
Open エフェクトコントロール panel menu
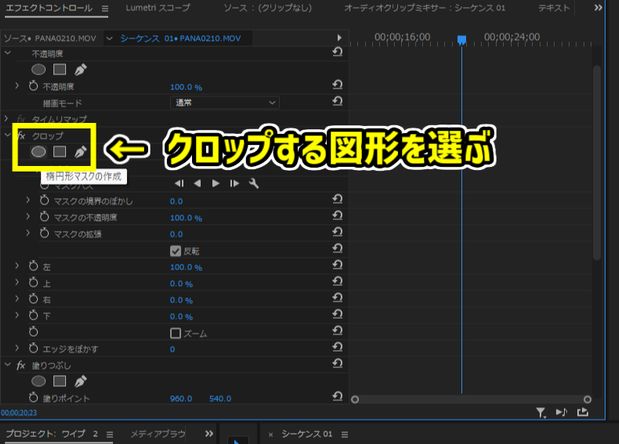tap(105, 9)
